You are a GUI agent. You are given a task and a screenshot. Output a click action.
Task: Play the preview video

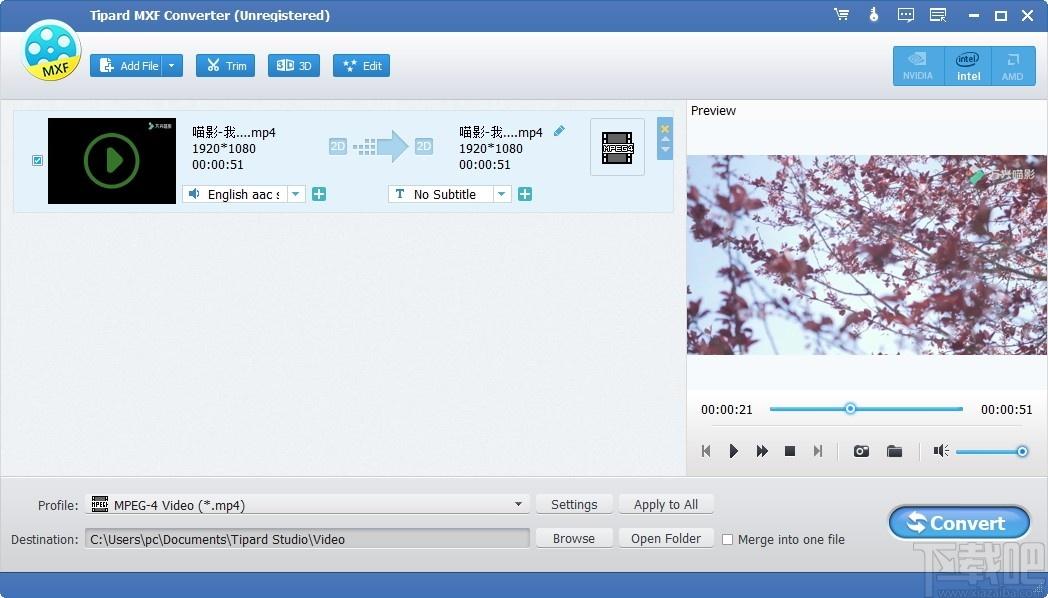click(x=734, y=451)
